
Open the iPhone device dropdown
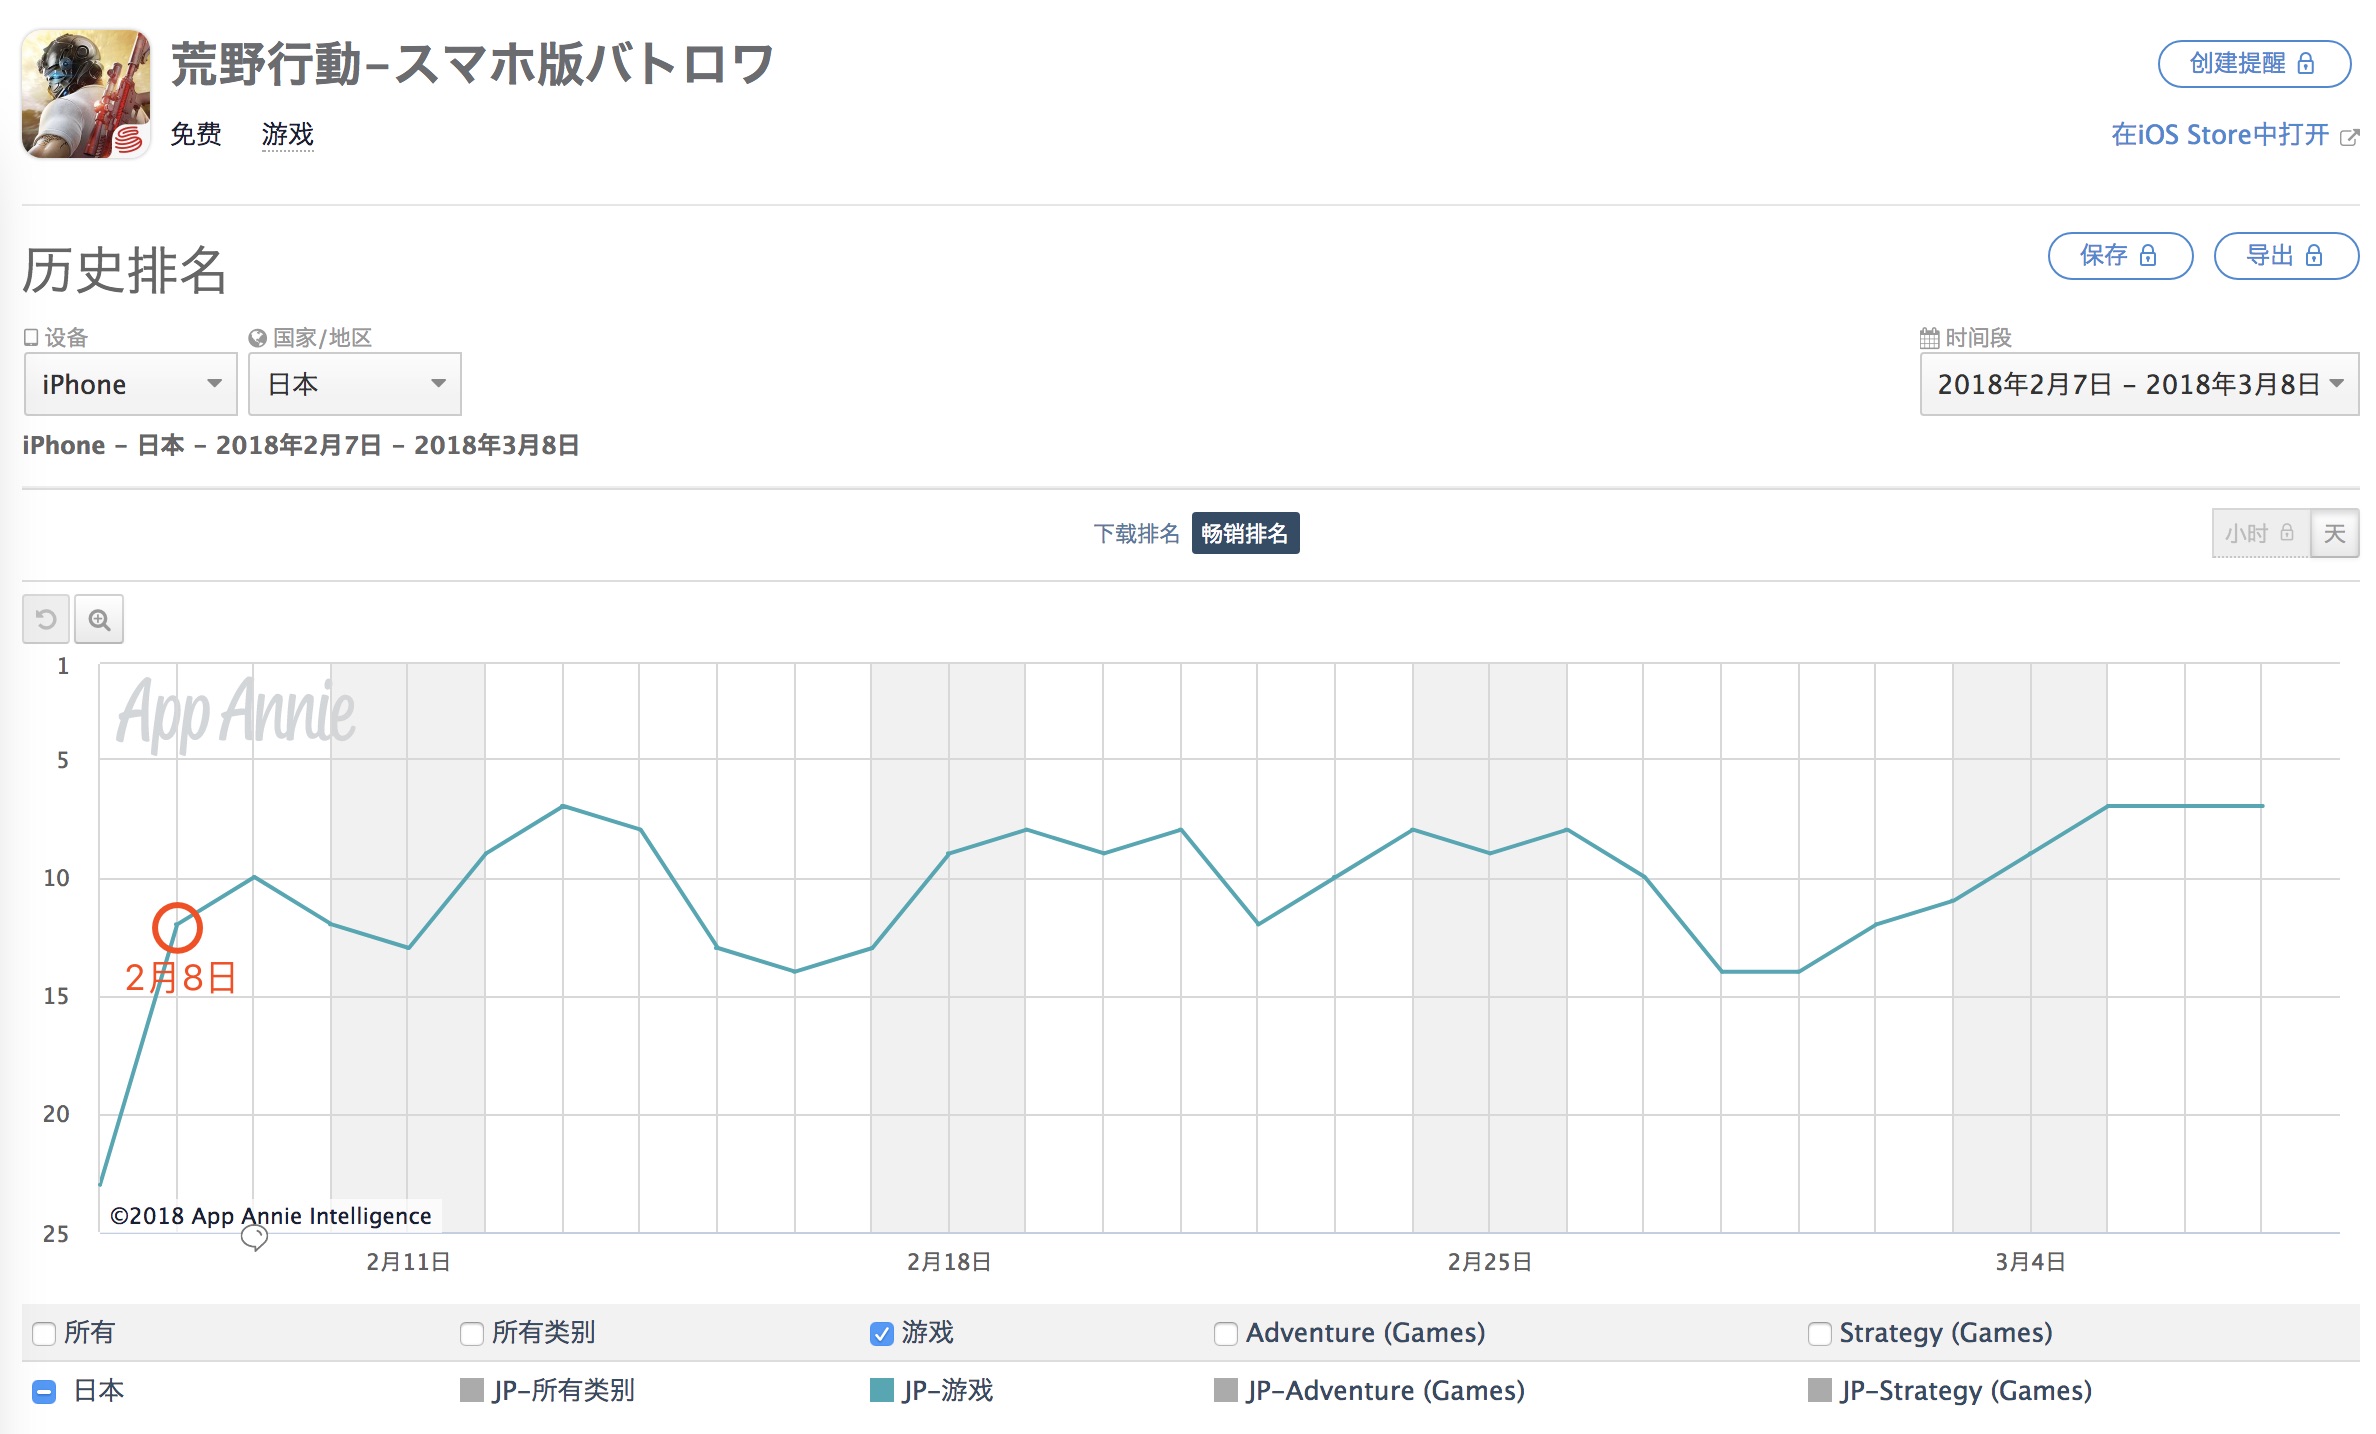click(130, 384)
